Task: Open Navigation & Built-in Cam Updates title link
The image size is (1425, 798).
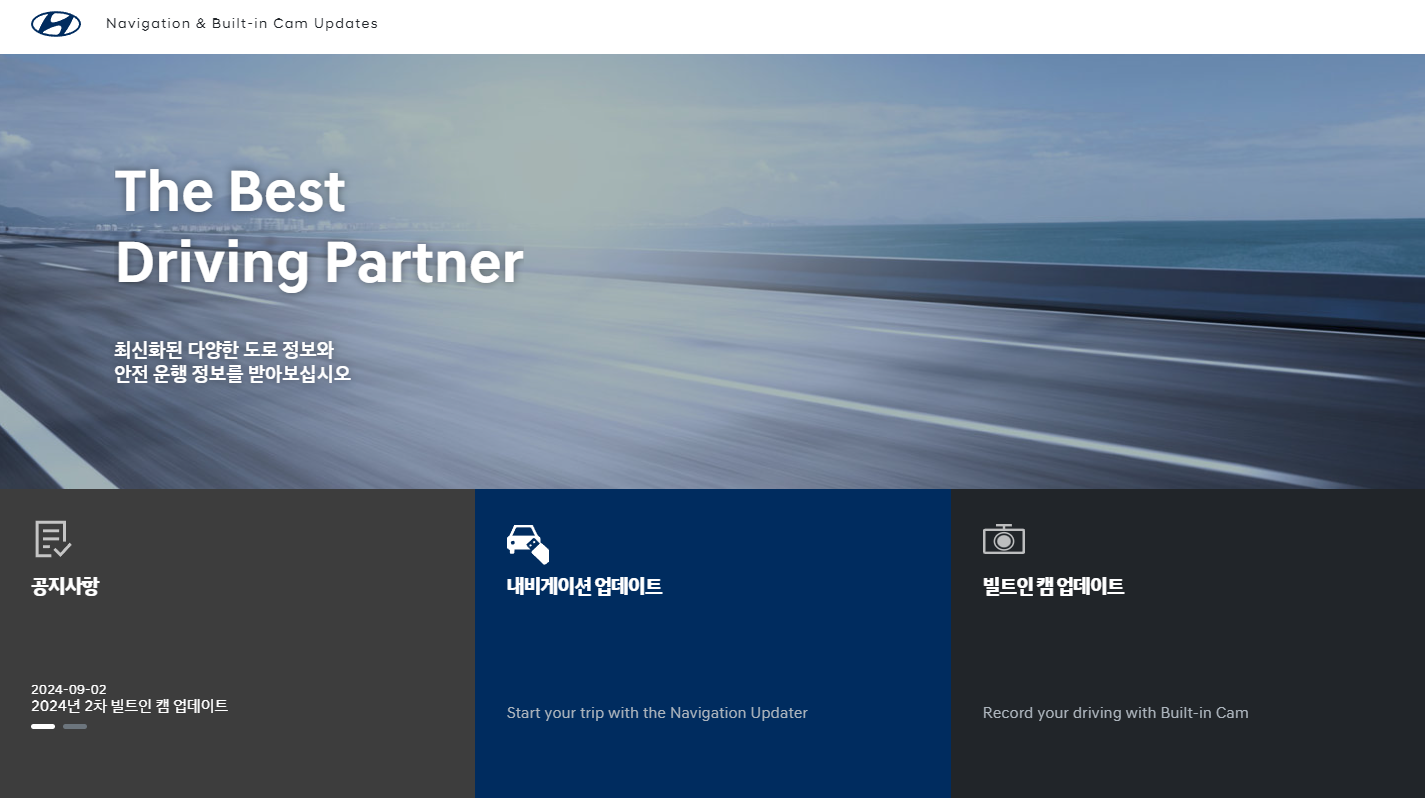Action: click(x=242, y=23)
